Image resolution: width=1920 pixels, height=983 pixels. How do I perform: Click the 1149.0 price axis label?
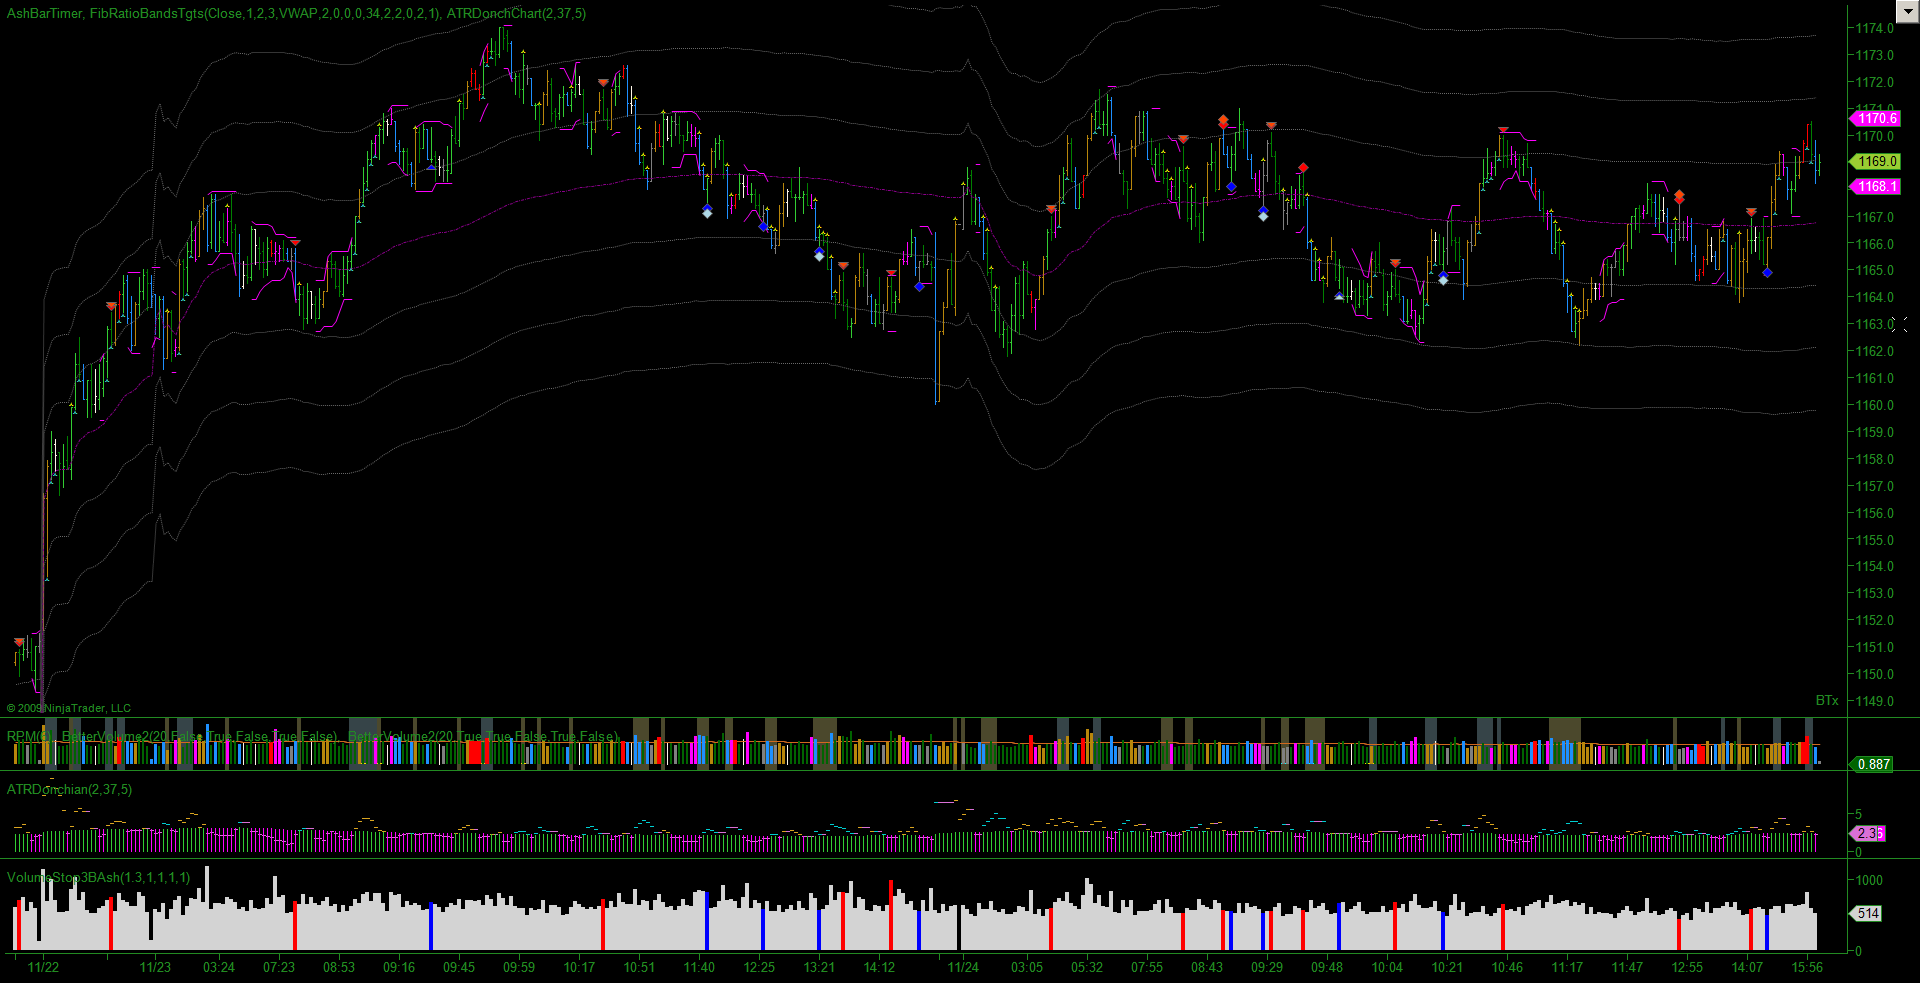coord(1875,701)
